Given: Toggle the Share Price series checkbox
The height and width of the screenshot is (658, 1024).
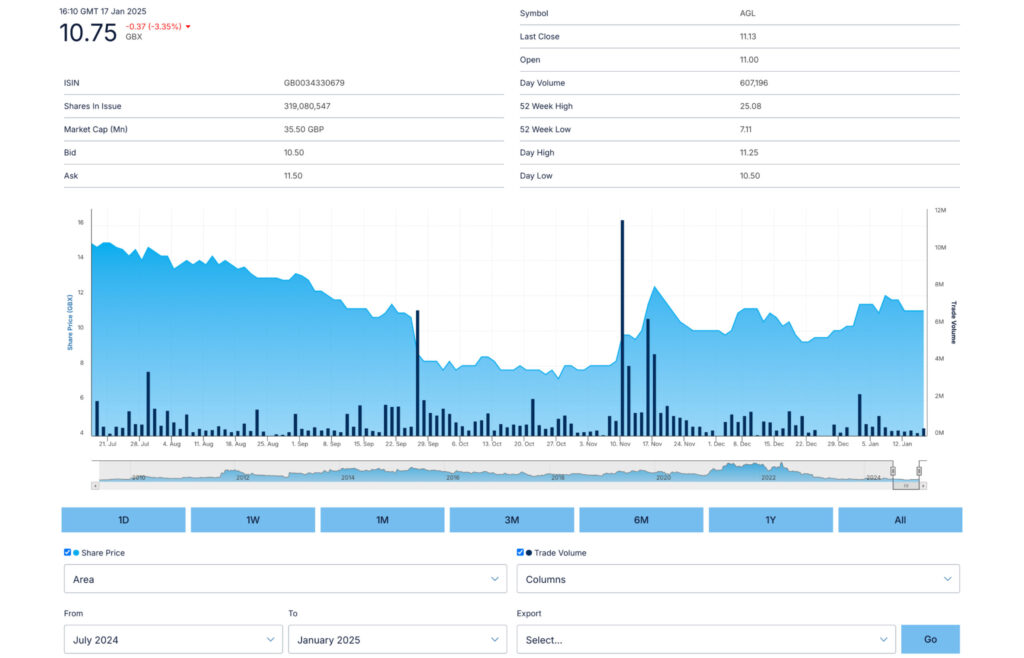Looking at the screenshot, I should tap(67, 552).
